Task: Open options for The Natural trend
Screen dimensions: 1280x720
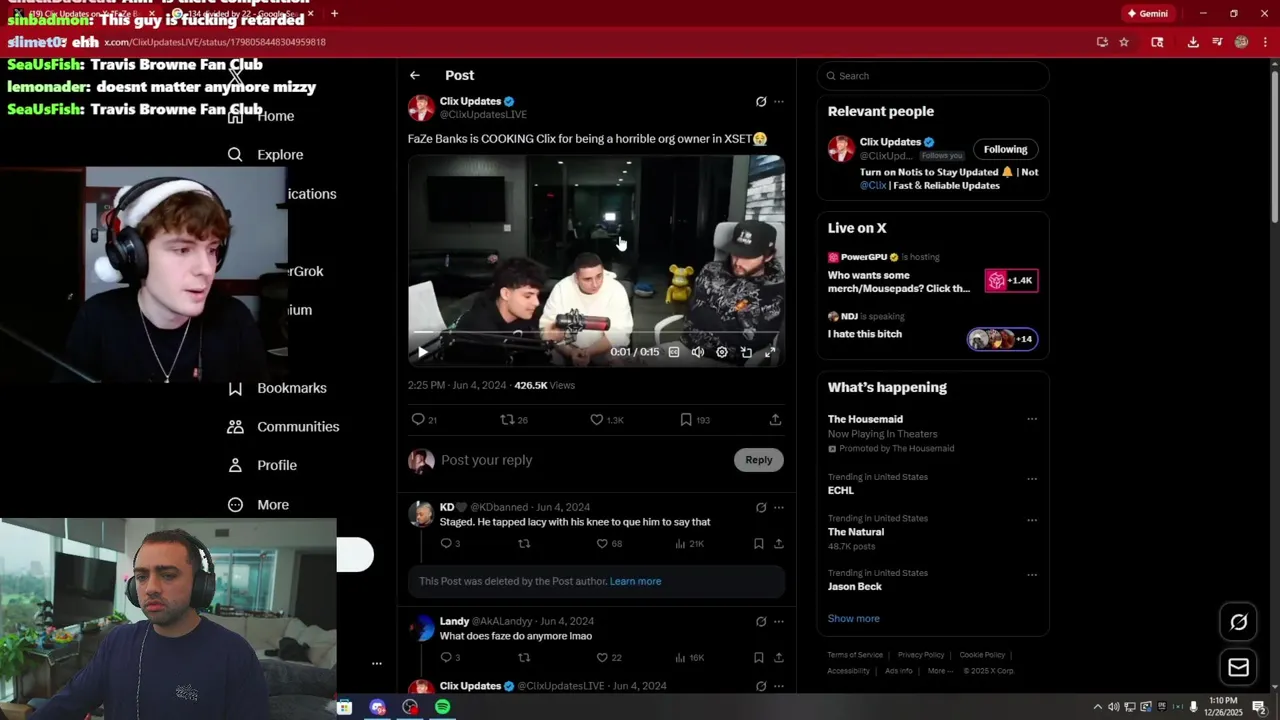Action: 1032,520
